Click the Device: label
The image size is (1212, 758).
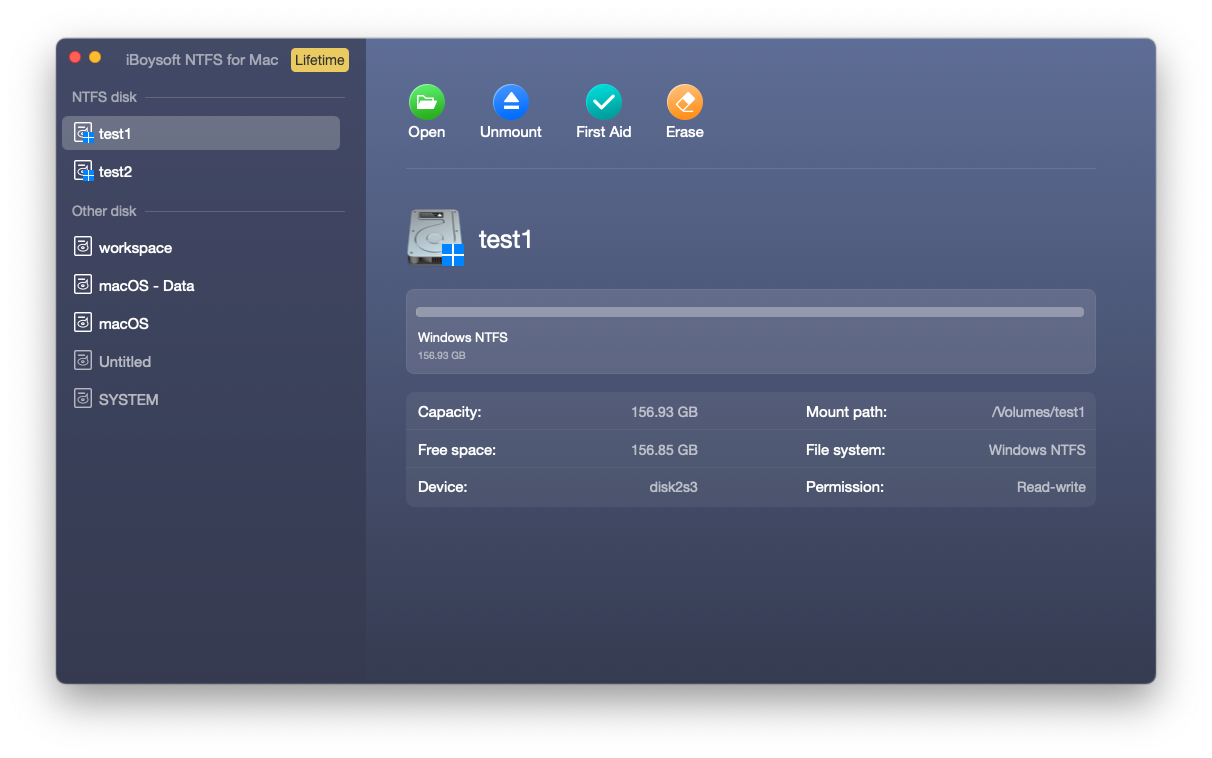click(442, 488)
